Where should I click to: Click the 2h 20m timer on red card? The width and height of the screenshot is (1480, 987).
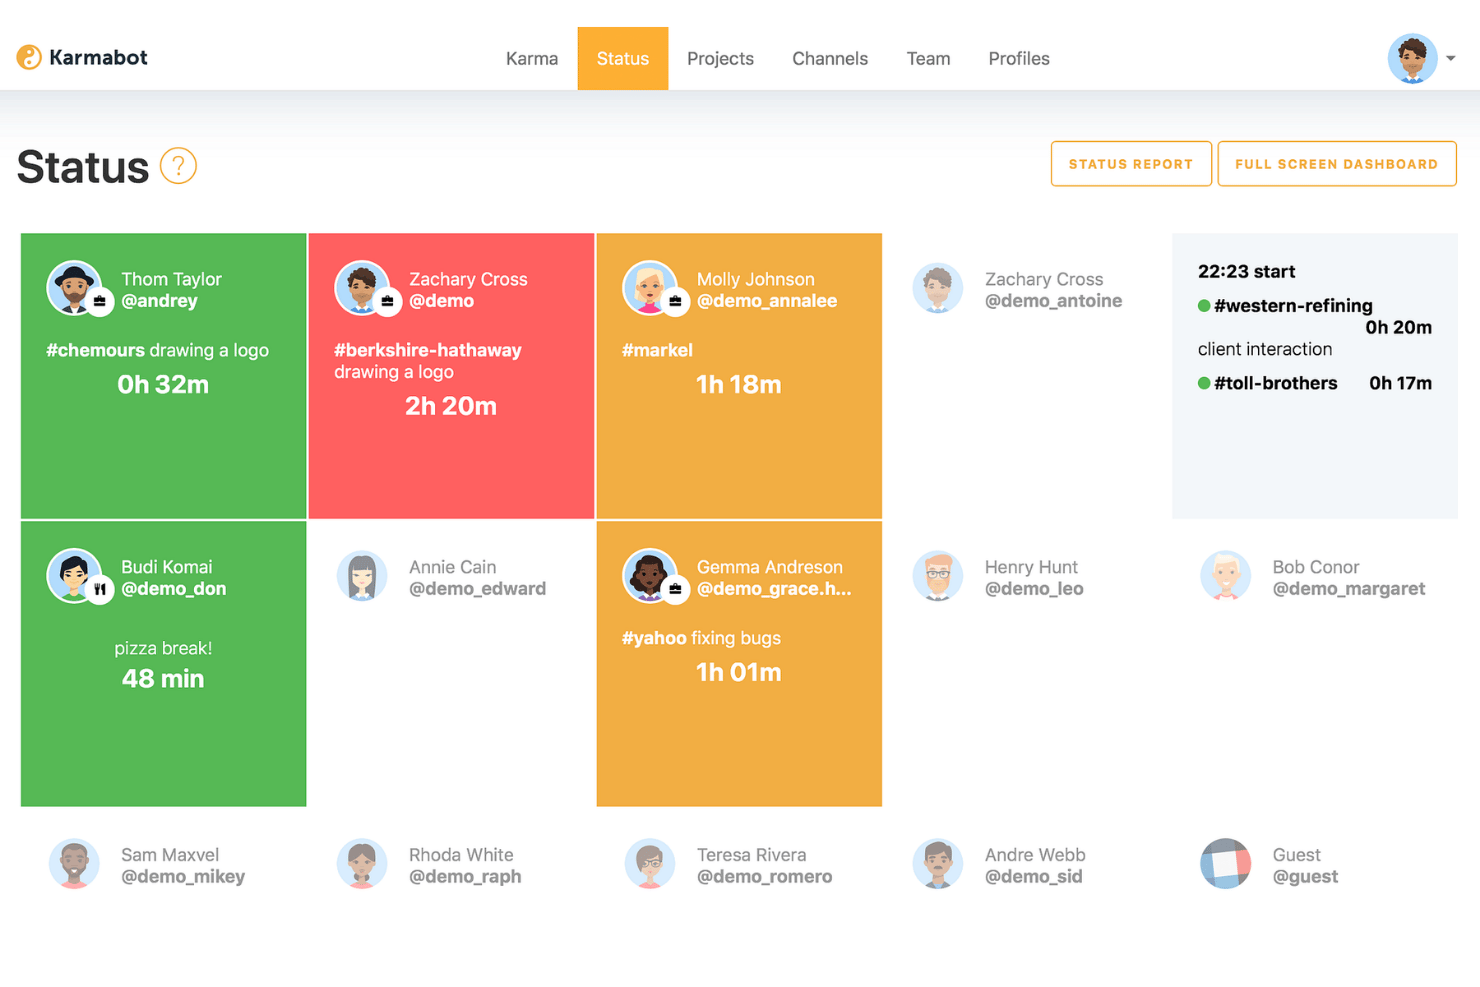click(451, 406)
